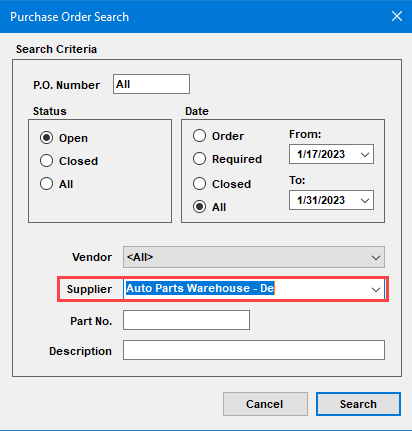The height and width of the screenshot is (431, 412).
Task: Click the Search button
Action: [358, 404]
